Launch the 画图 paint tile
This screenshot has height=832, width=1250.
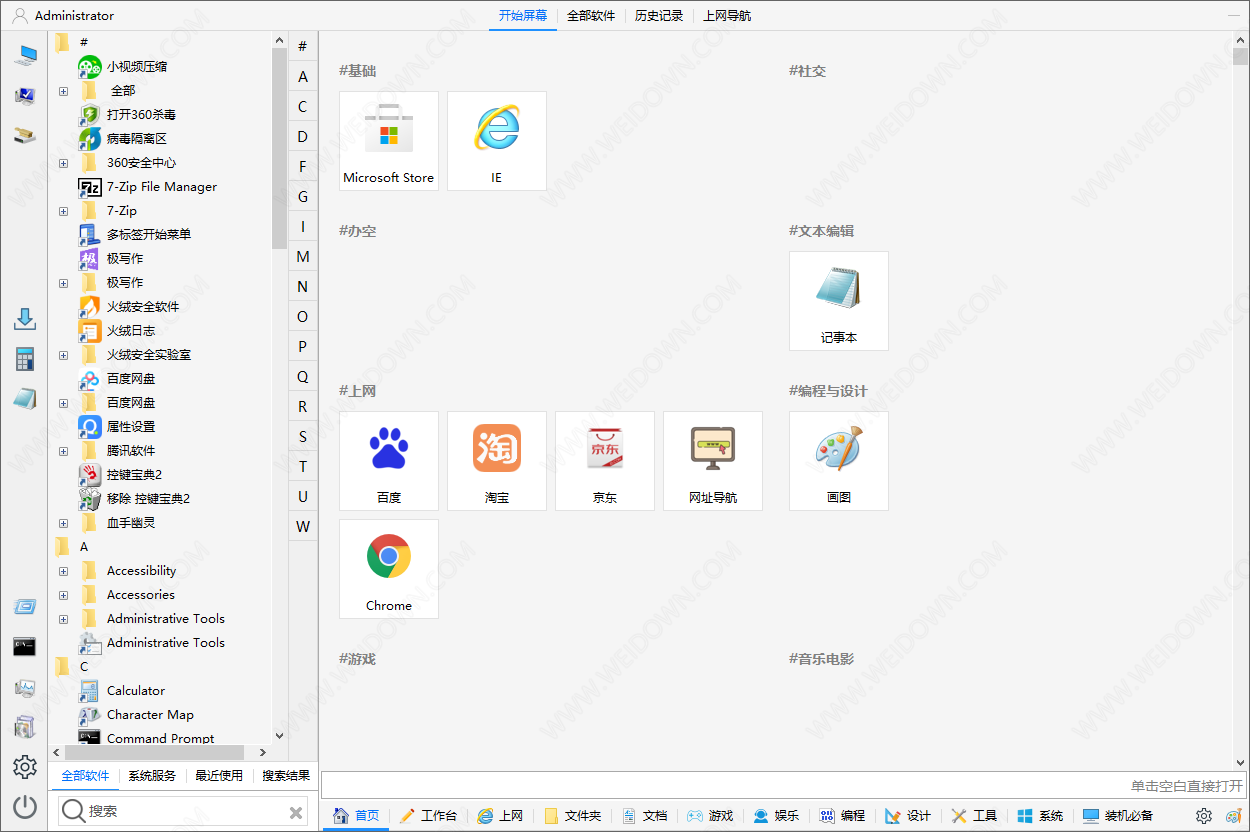click(839, 461)
